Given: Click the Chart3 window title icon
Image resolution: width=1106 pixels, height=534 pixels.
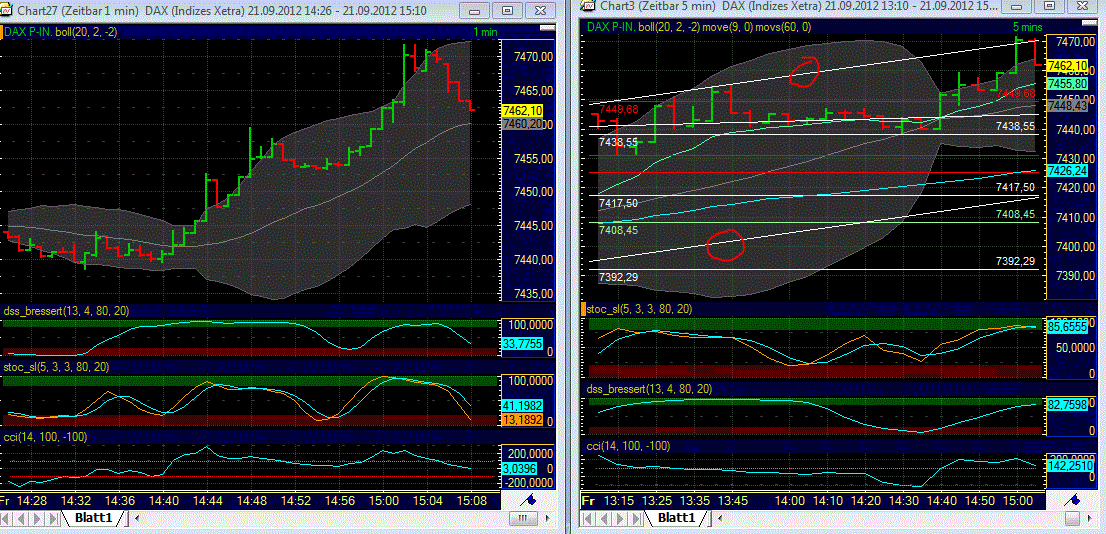Looking at the screenshot, I should coord(587,6).
